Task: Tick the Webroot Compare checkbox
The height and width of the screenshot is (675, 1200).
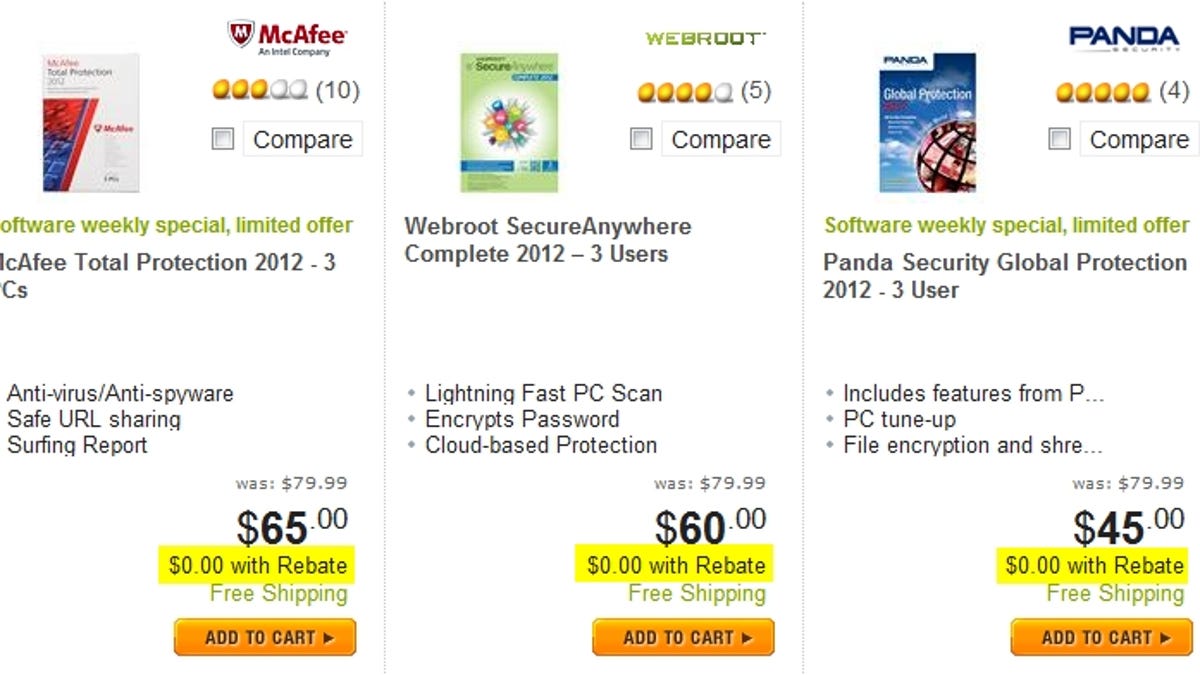Action: [641, 139]
